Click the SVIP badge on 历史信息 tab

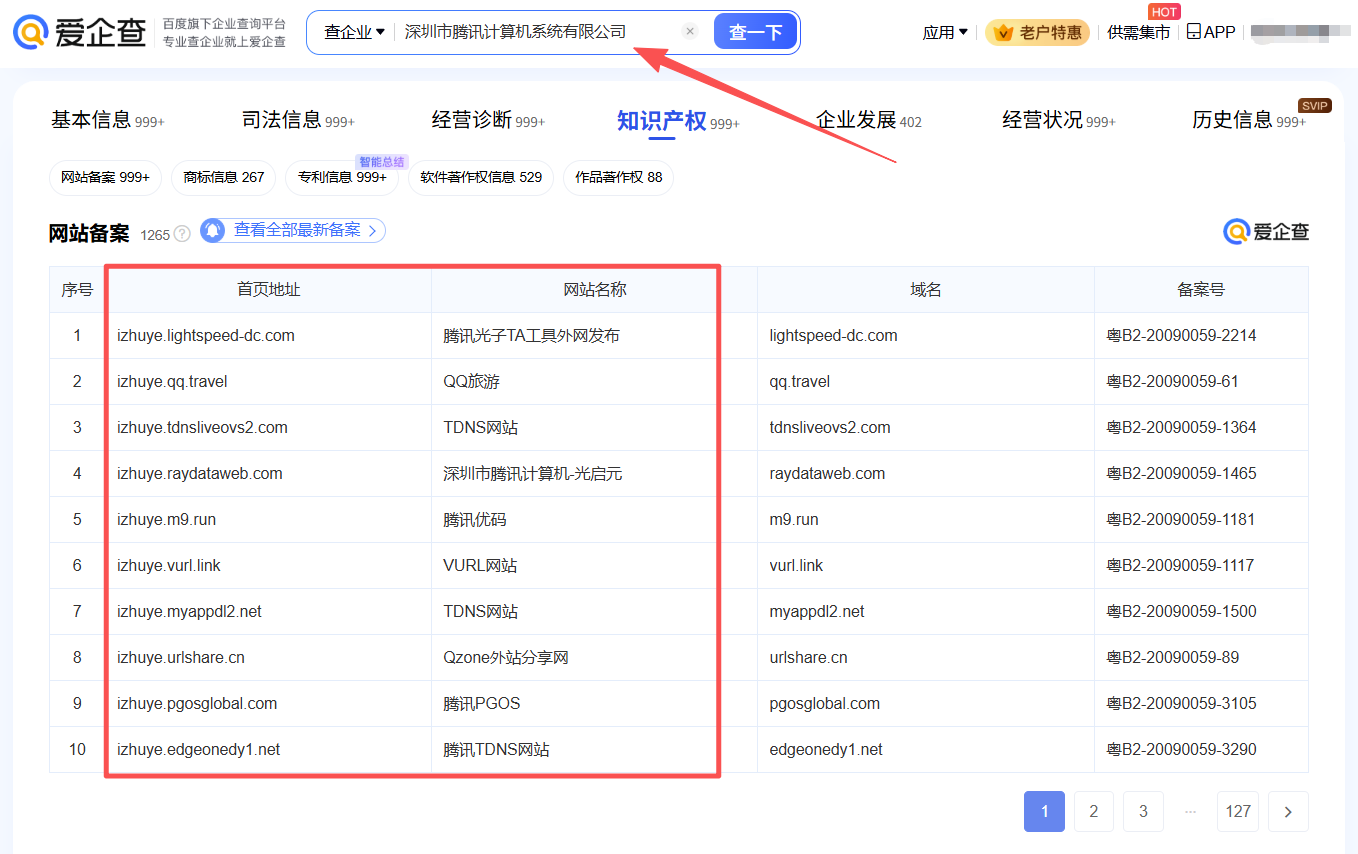pyautogui.click(x=1314, y=104)
